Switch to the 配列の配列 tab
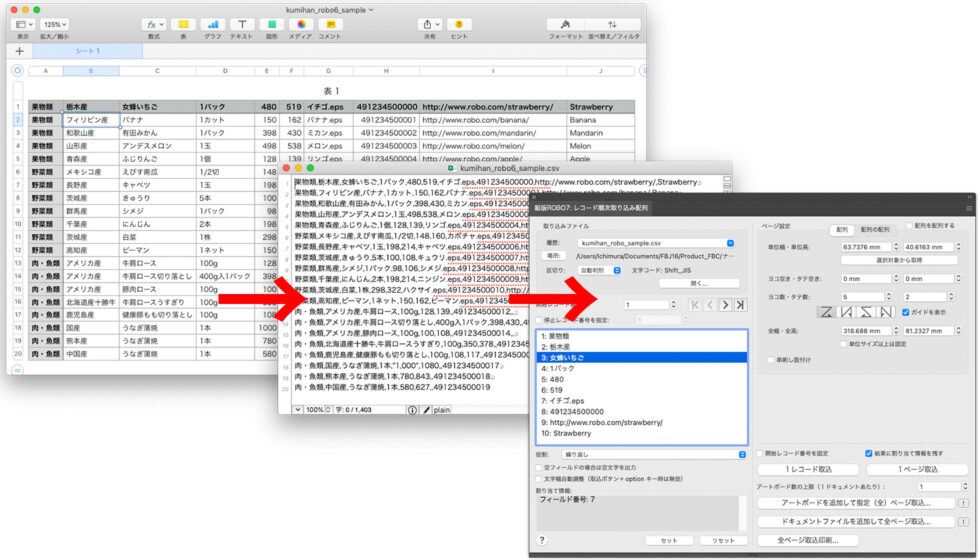Screen dimensions: 980x560 [x=875, y=229]
